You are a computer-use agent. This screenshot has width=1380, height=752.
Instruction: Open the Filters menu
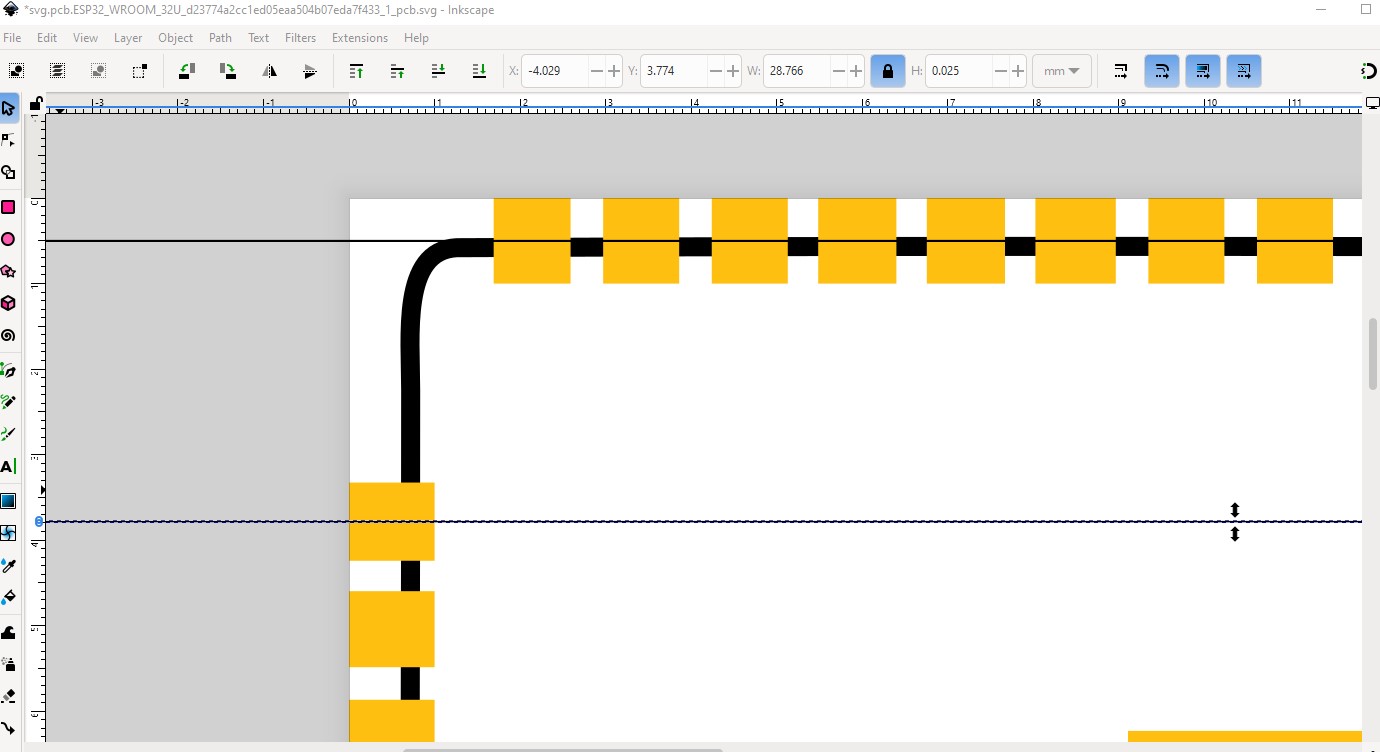tap(300, 38)
